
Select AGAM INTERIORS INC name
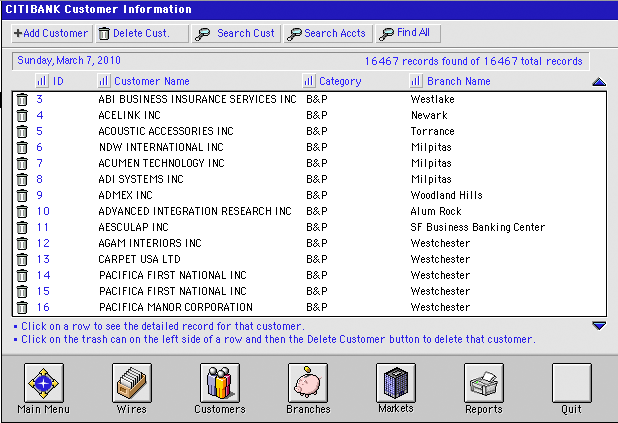[x=150, y=243]
